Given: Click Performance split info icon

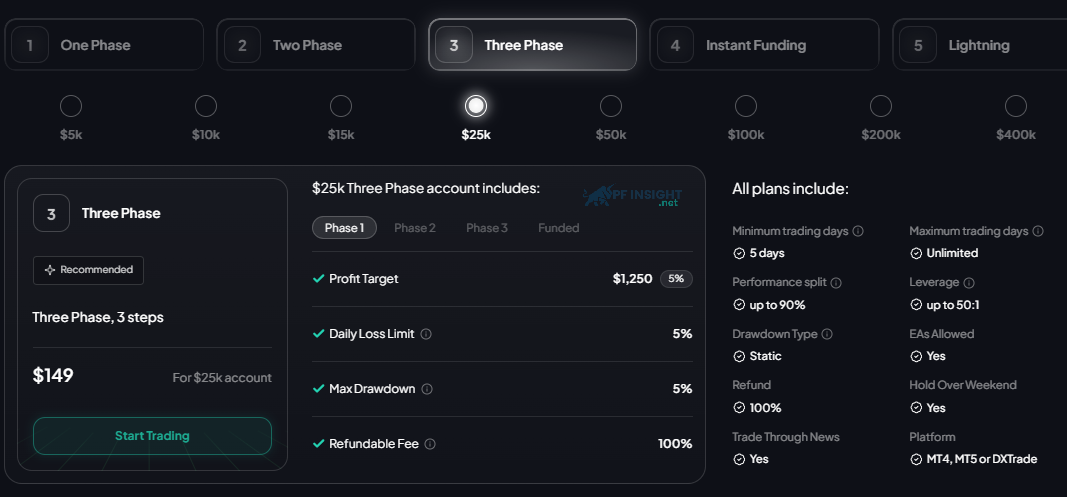Looking at the screenshot, I should 836,283.
